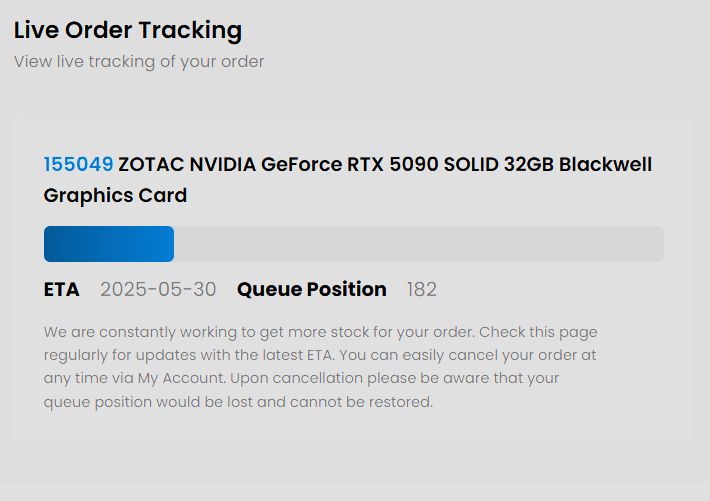Click the 'View live tracking of your order' subtitle
Image resolution: width=710 pixels, height=501 pixels.
coord(139,61)
